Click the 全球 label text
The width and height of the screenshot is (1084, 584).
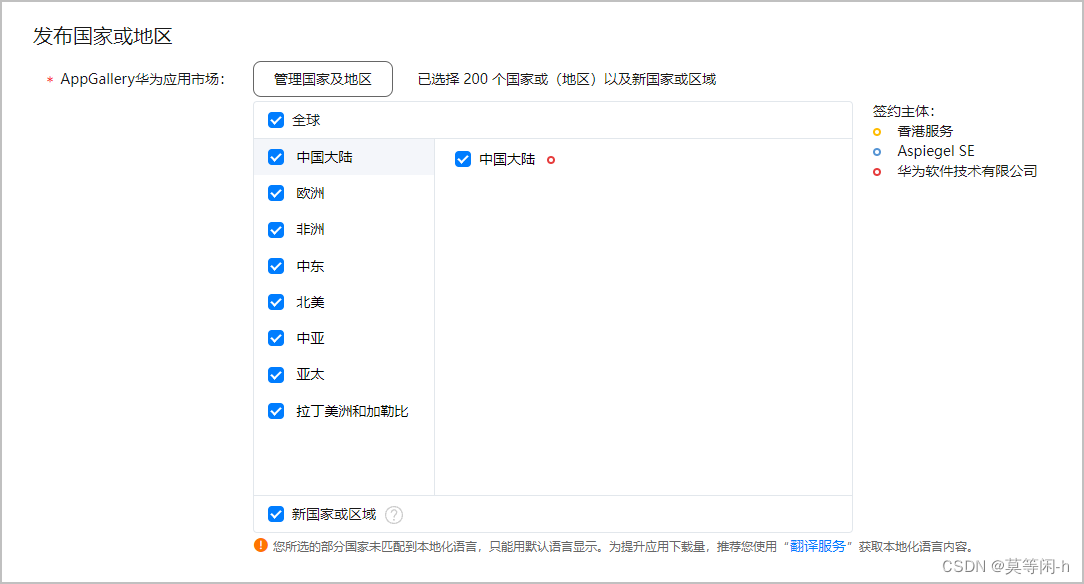306,120
